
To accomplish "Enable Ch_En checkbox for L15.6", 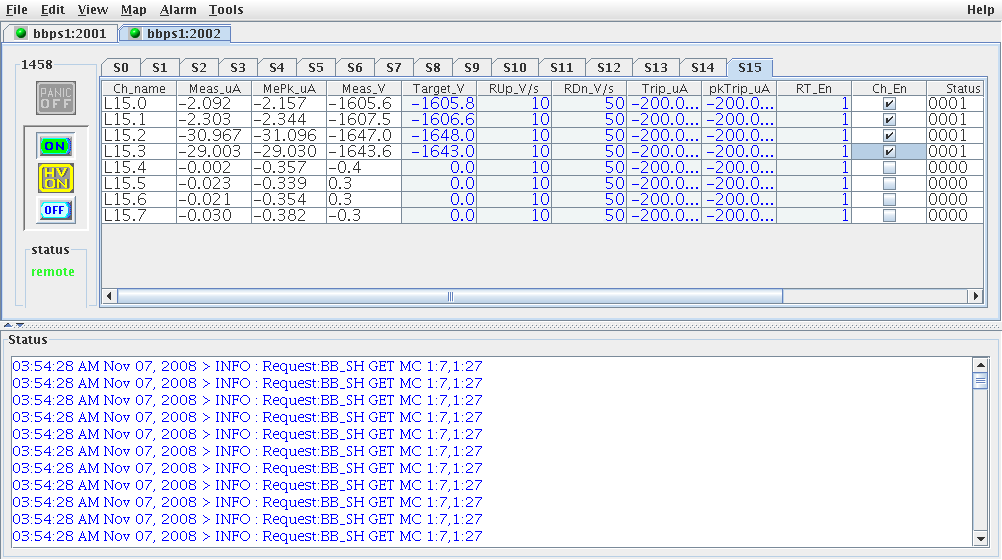I will (889, 199).
